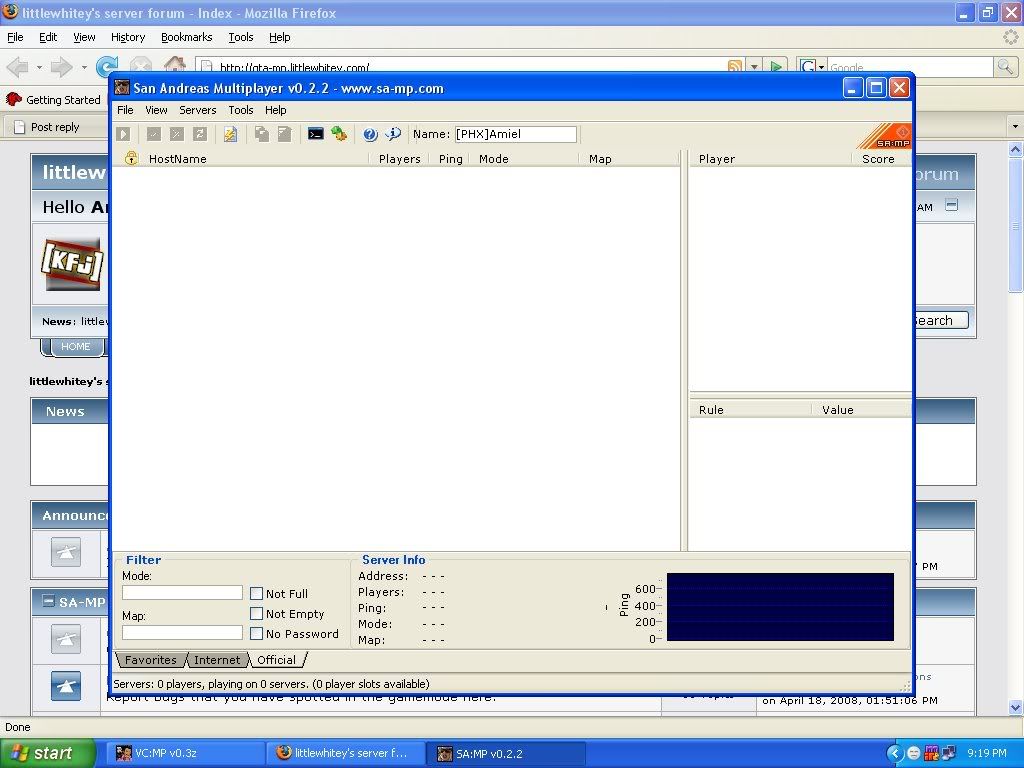Open the remote console icon
The width and height of the screenshot is (1024, 768).
coord(315,134)
